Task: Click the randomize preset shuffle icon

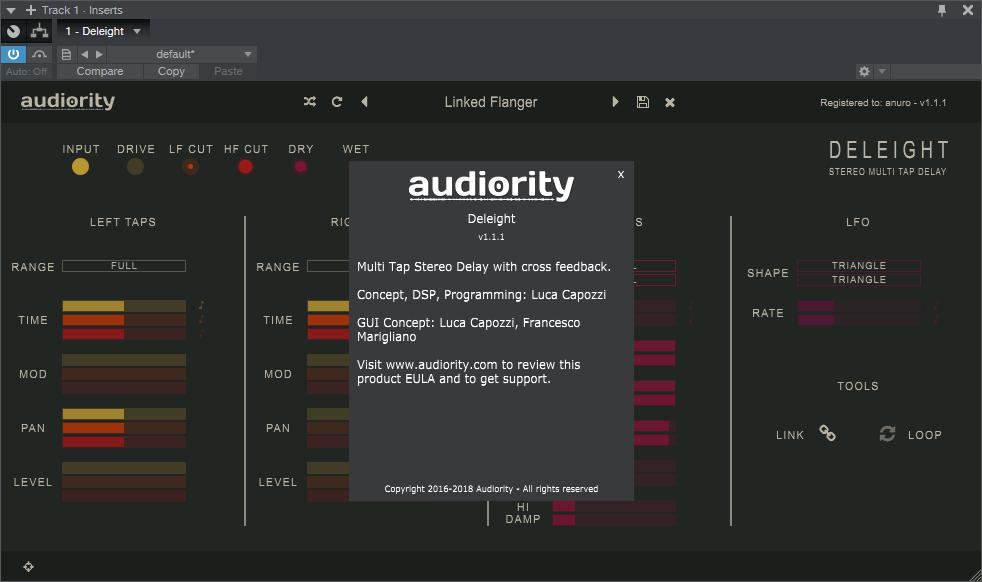Action: coord(309,101)
